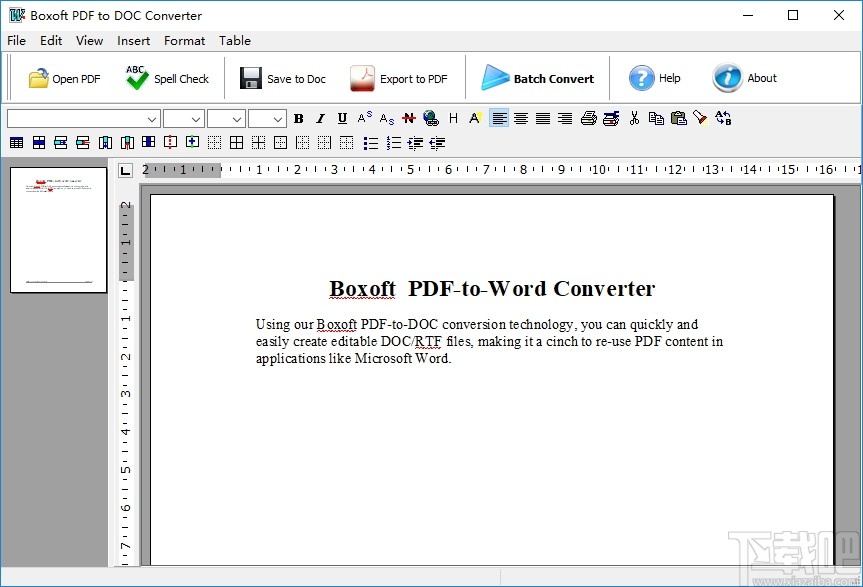This screenshot has width=863, height=587.
Task: Apply center text alignment
Action: click(x=521, y=118)
